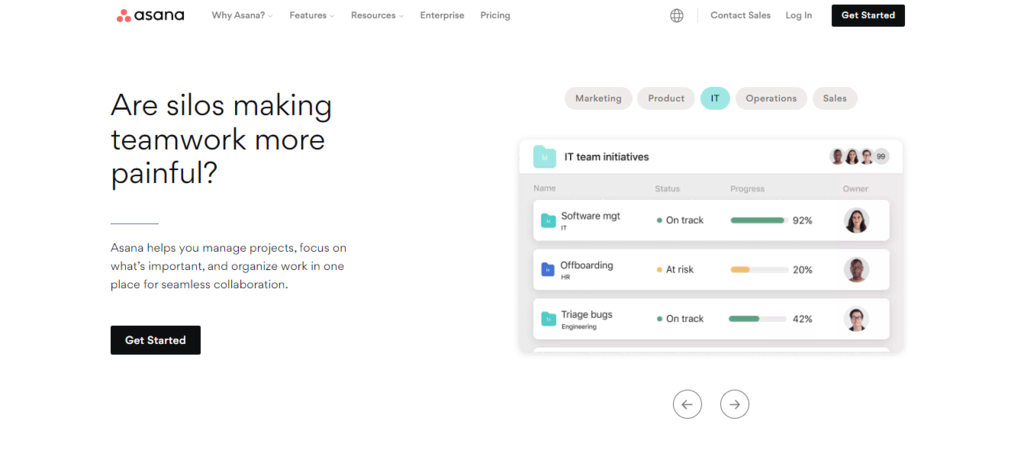Screen dimensions: 1024x453
Task: Select the Marketing tab pill
Action: pos(598,98)
